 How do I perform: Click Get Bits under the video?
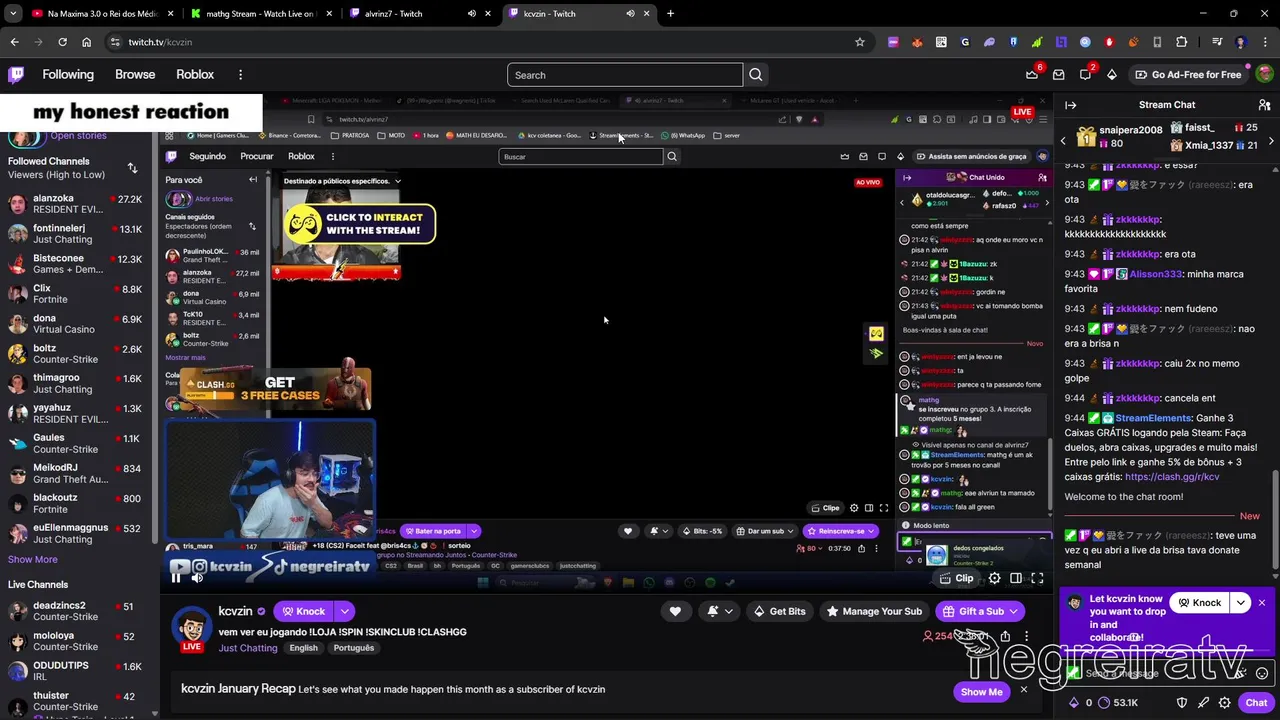779,611
